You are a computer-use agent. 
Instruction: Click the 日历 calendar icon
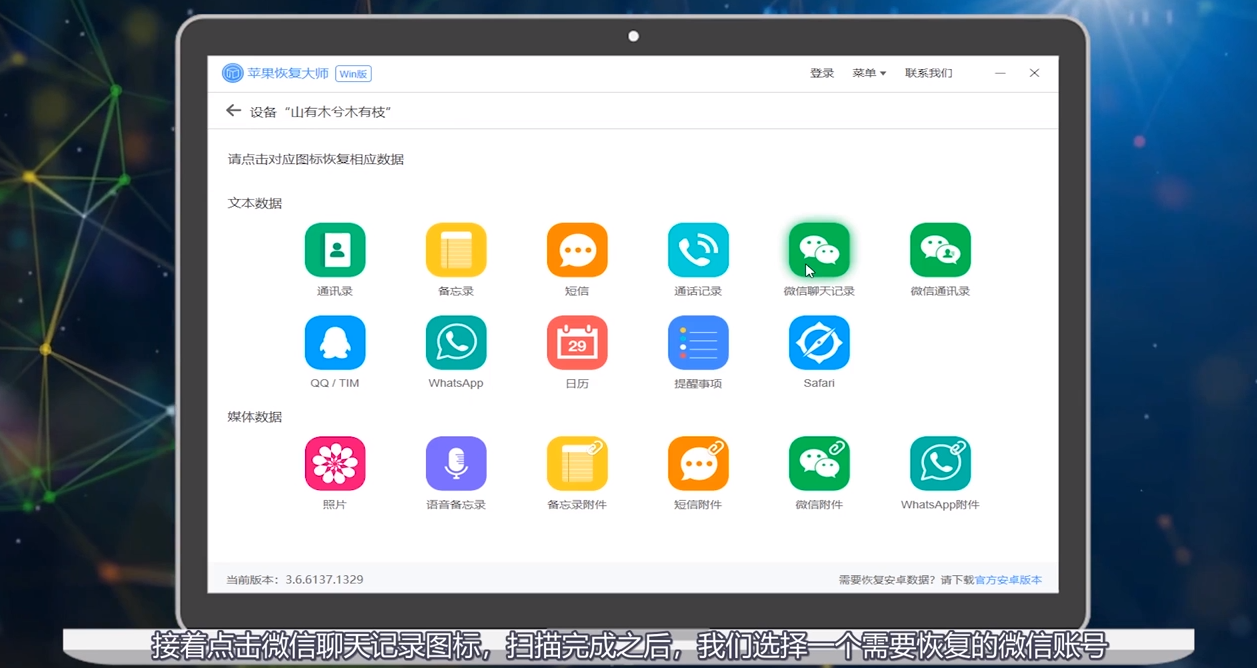(x=577, y=343)
